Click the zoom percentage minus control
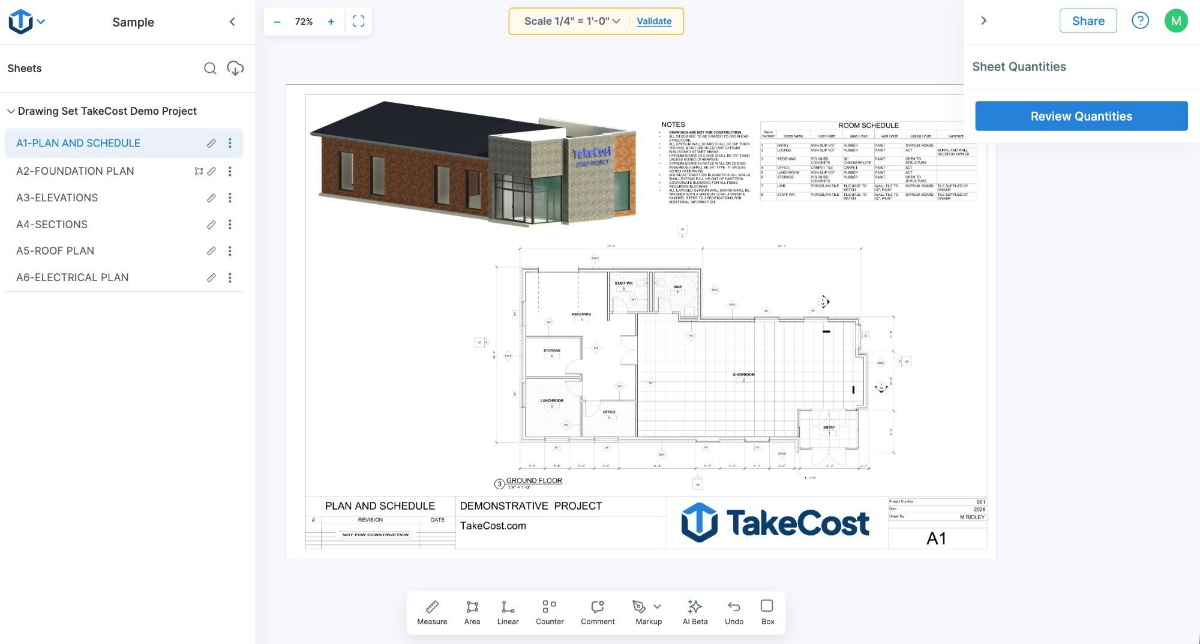 [275, 20]
